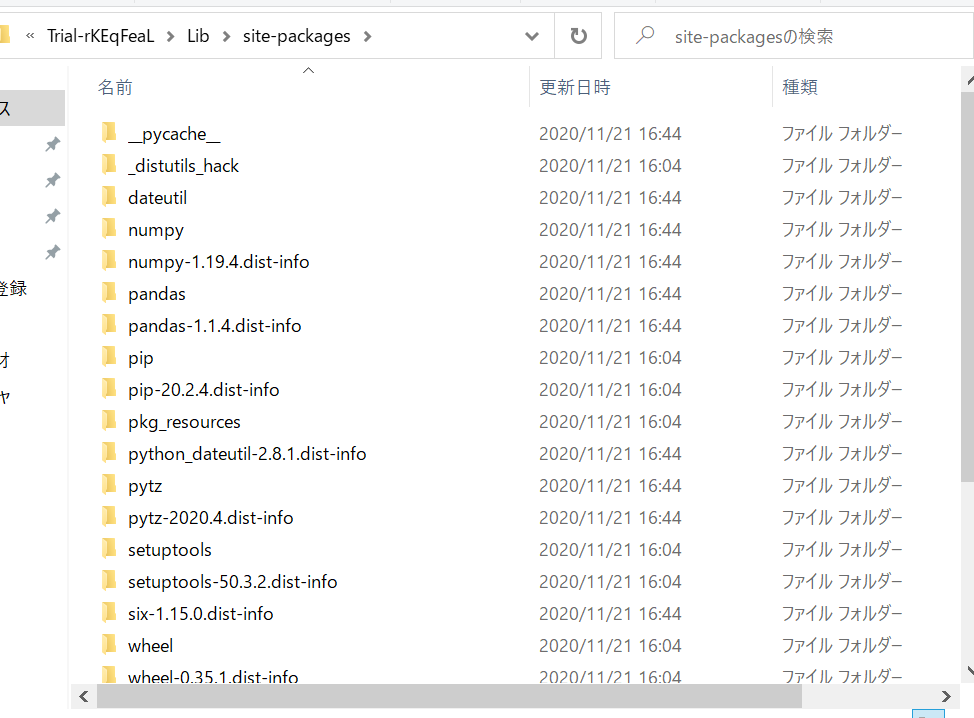Select the __pycache__ folder icon
This screenshot has width=974, height=718.
tap(109, 132)
